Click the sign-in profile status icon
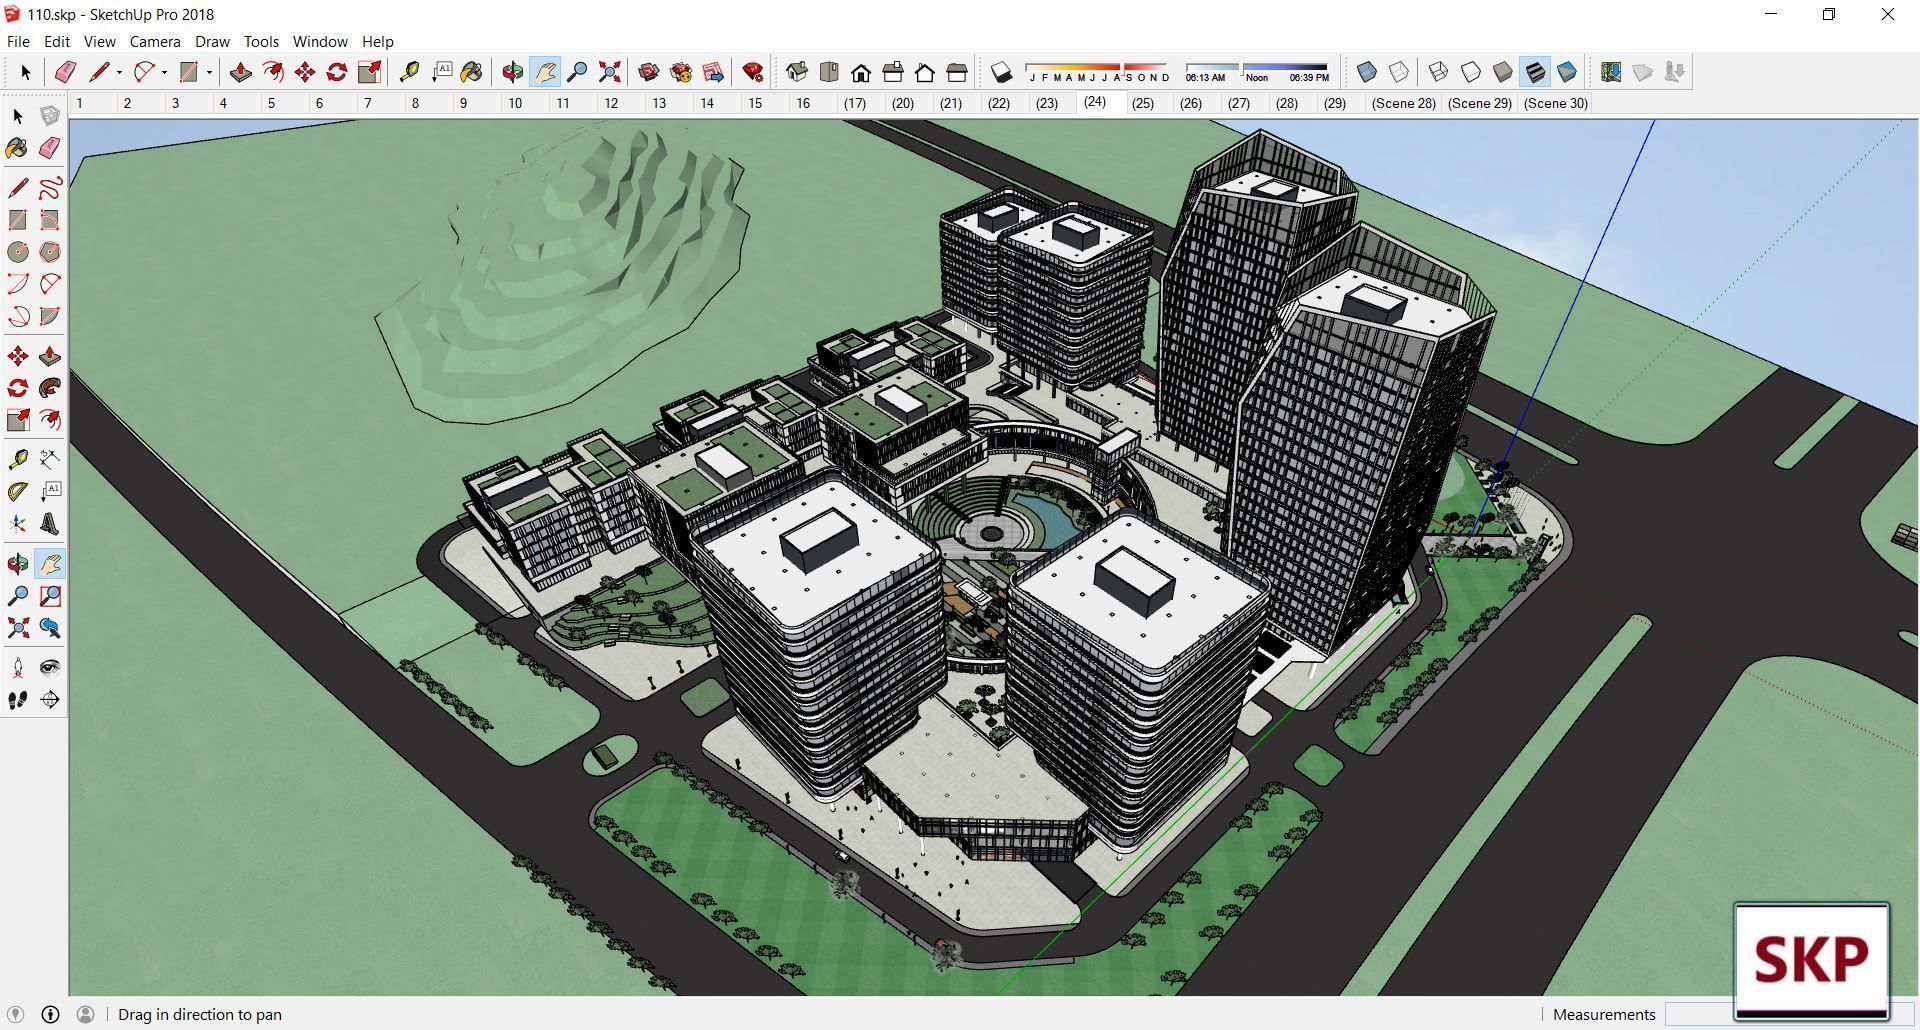 pyautogui.click(x=85, y=1014)
